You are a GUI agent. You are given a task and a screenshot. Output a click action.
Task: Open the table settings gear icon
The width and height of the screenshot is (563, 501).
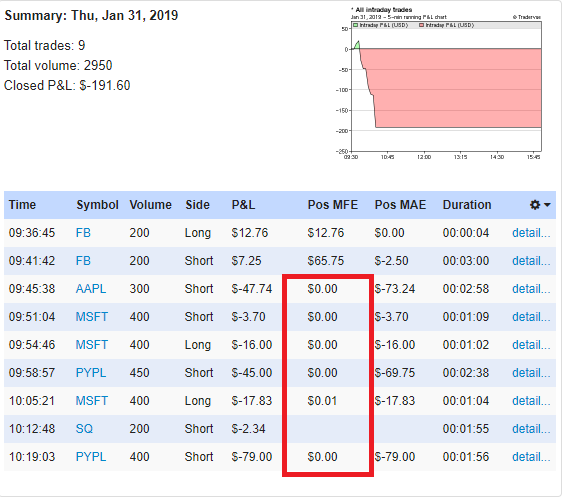tap(535, 205)
